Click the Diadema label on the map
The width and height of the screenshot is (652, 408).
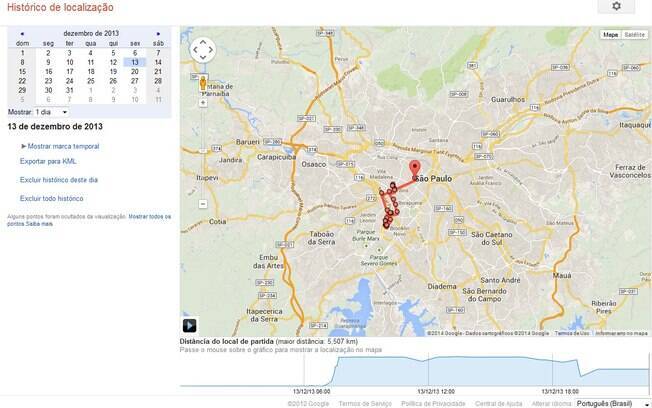(442, 287)
